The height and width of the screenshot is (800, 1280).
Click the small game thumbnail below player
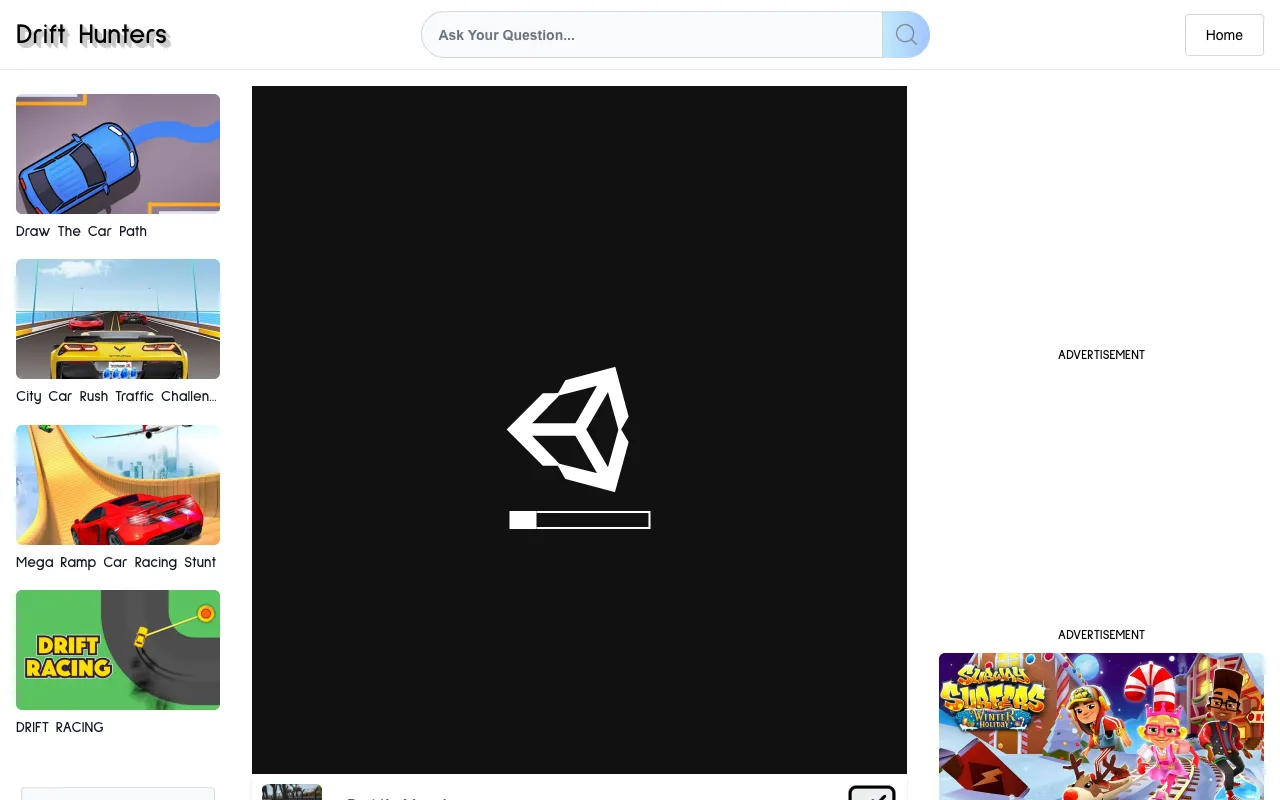292,792
